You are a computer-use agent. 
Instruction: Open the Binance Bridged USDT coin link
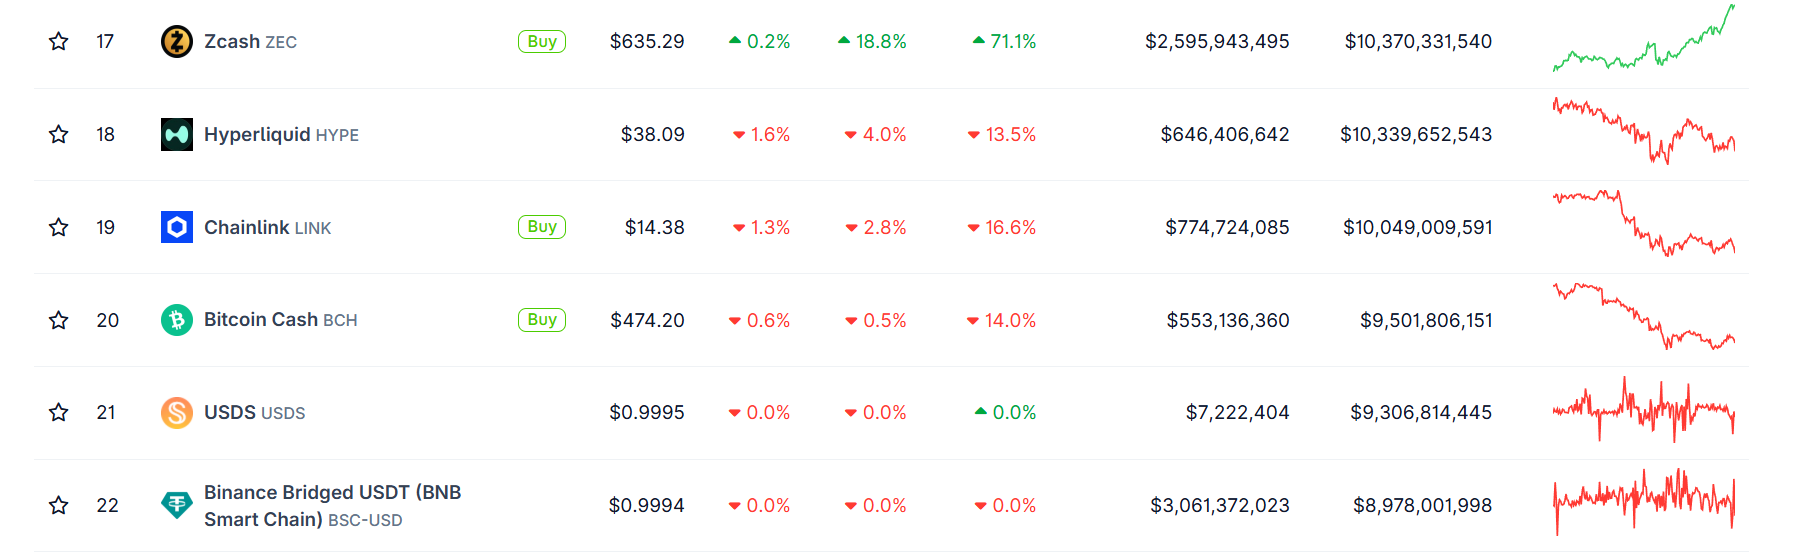[x=331, y=505]
